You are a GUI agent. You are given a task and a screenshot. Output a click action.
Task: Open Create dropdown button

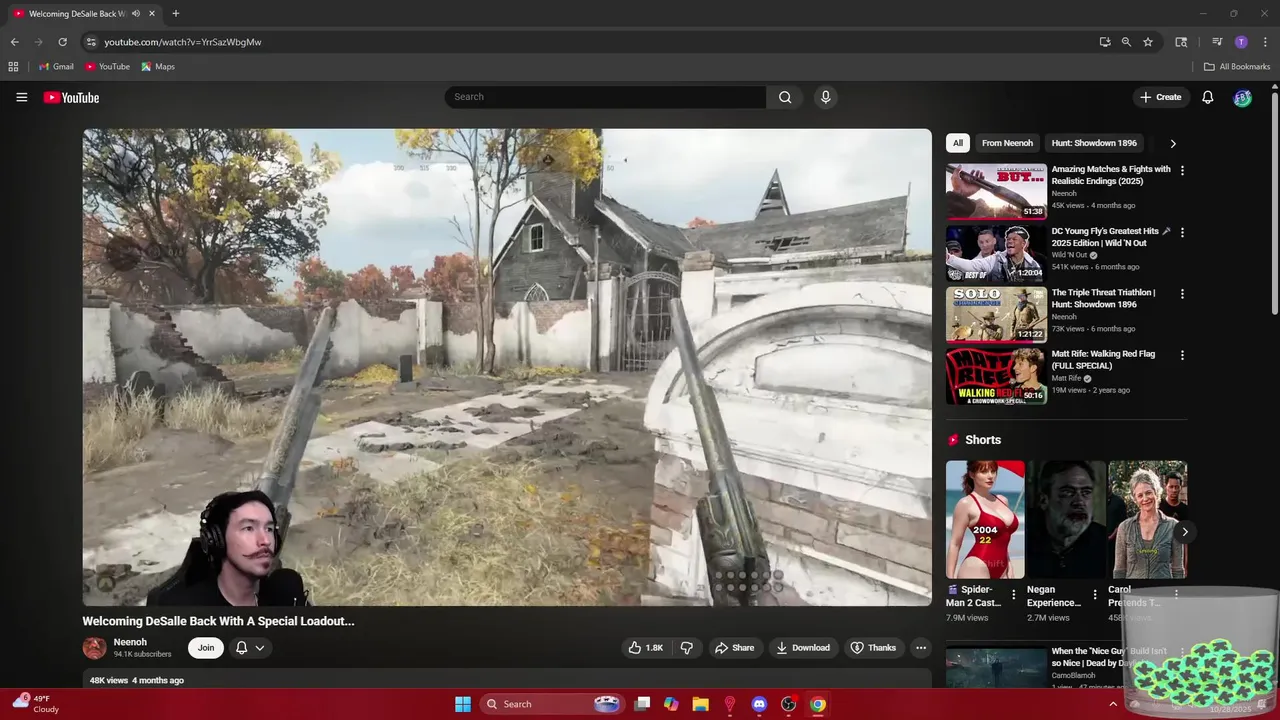click(1160, 97)
